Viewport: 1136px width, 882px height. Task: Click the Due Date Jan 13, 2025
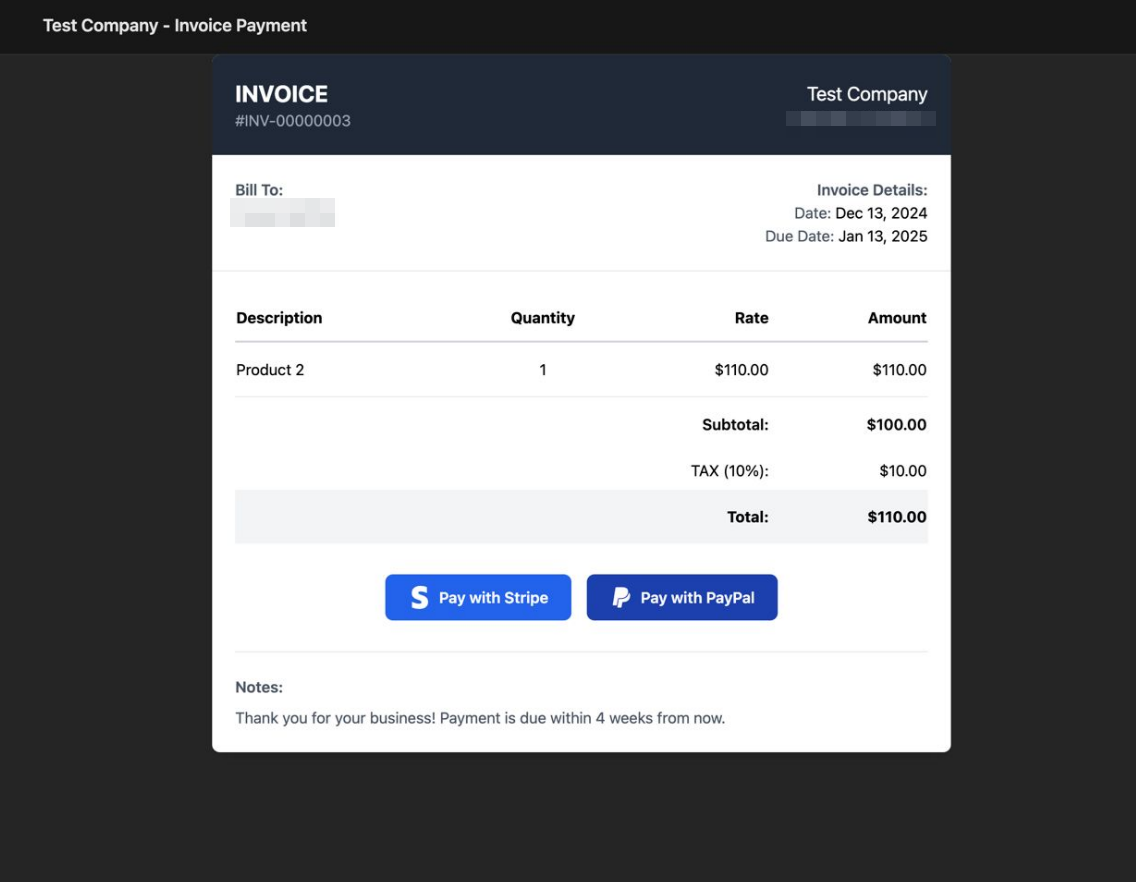pyautogui.click(x=846, y=236)
